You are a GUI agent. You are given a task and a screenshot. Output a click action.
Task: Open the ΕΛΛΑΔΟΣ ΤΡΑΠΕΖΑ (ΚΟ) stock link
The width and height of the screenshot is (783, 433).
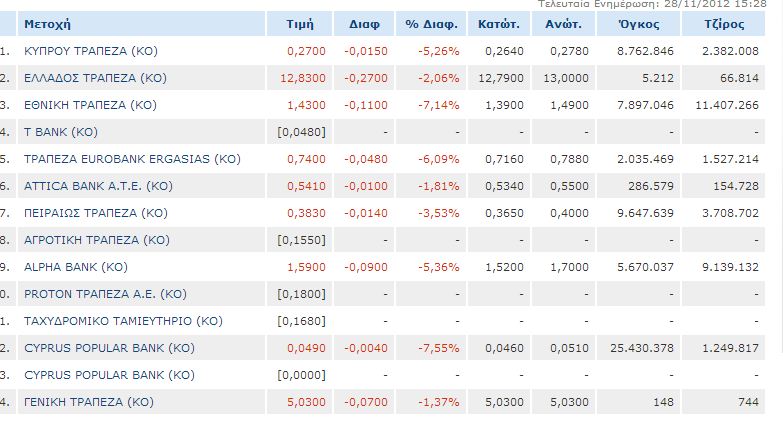coord(95,78)
